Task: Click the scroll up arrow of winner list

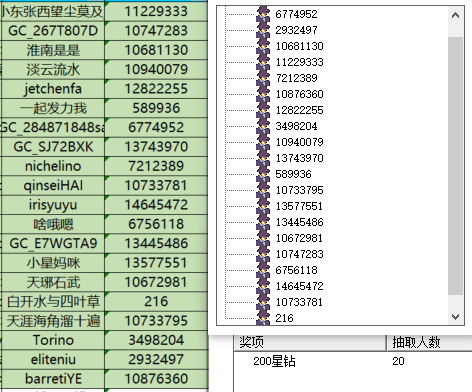Action: click(x=455, y=15)
